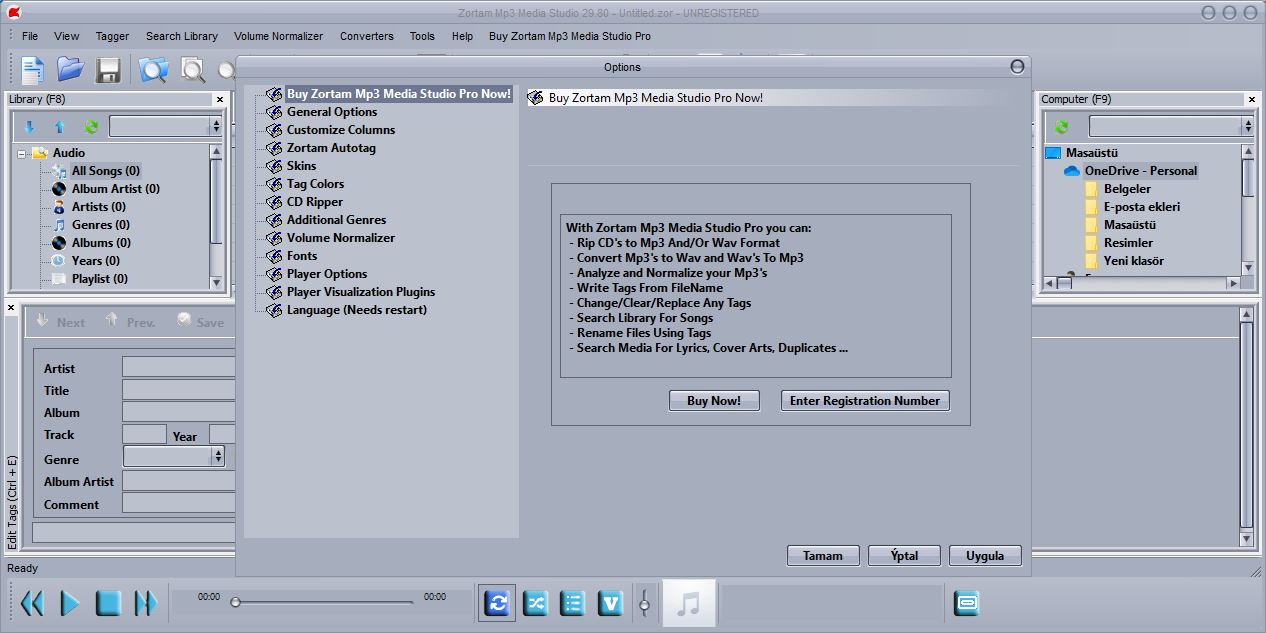1266x633 pixels.
Task: Open the File menu
Action: tap(30, 36)
